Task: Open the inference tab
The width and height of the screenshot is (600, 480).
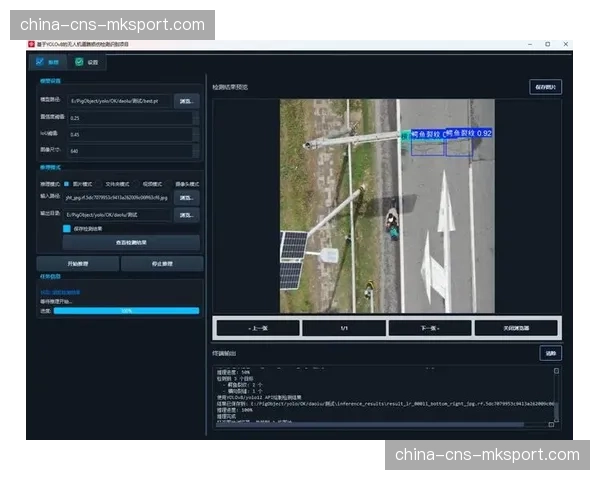Action: (x=47, y=62)
